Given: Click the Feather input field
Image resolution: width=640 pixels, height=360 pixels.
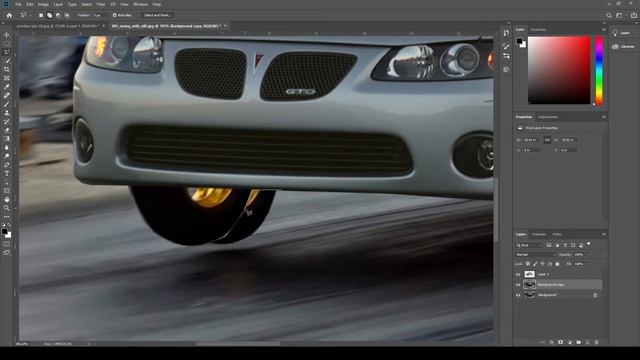Looking at the screenshot, I should point(99,15).
